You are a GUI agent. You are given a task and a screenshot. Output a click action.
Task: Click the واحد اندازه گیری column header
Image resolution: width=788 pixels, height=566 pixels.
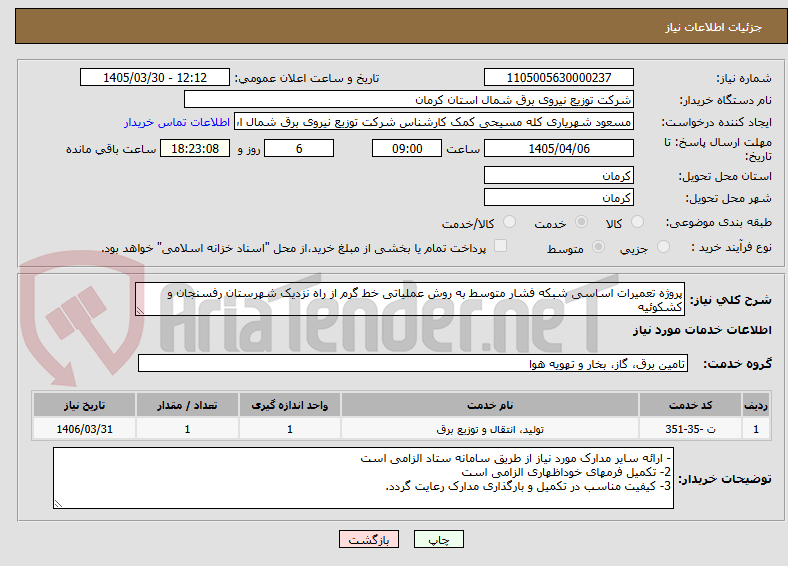[290, 405]
